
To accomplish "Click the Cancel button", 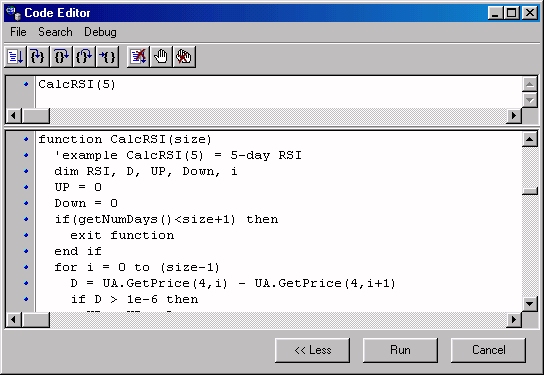I will (488, 350).
